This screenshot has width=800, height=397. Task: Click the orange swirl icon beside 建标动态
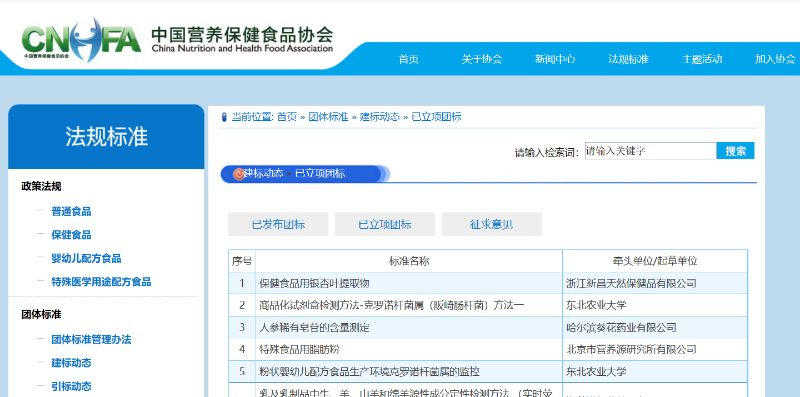[x=239, y=174]
